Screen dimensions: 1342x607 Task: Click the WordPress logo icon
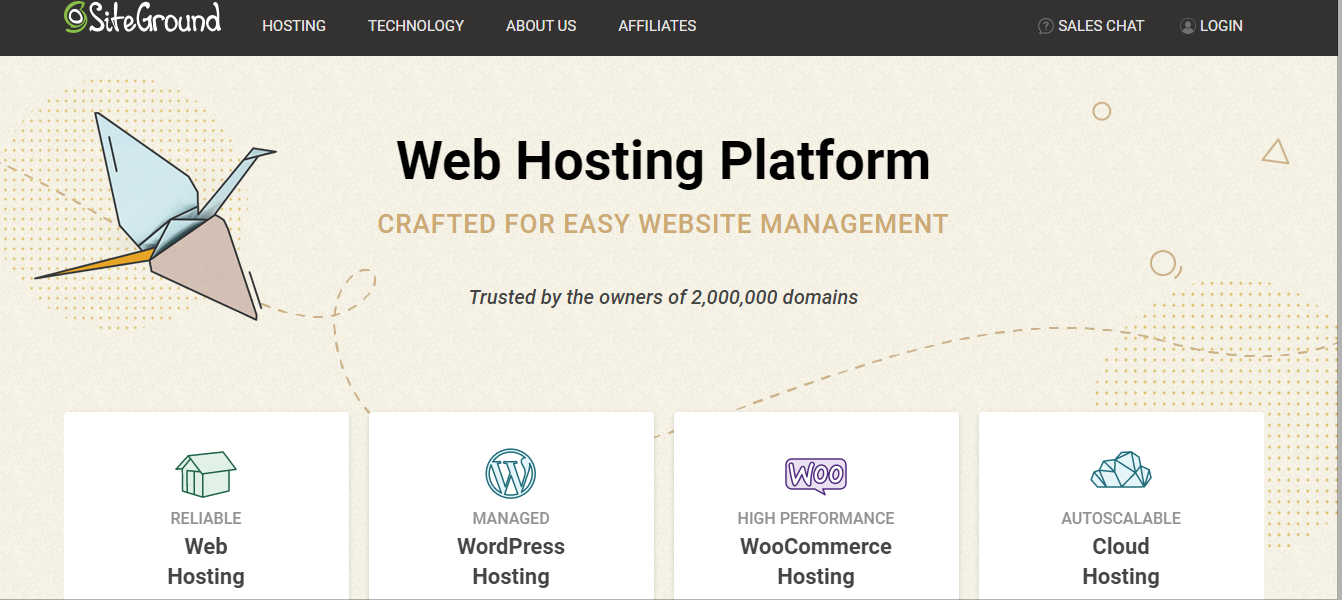pyautogui.click(x=511, y=473)
